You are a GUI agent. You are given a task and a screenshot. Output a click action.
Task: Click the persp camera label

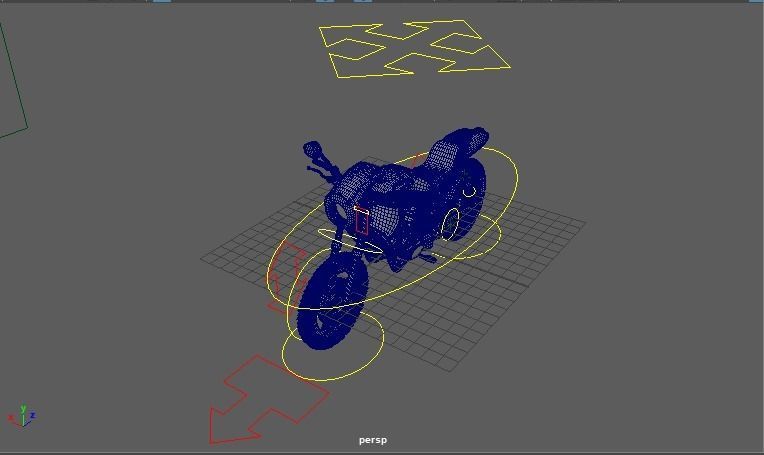click(373, 440)
